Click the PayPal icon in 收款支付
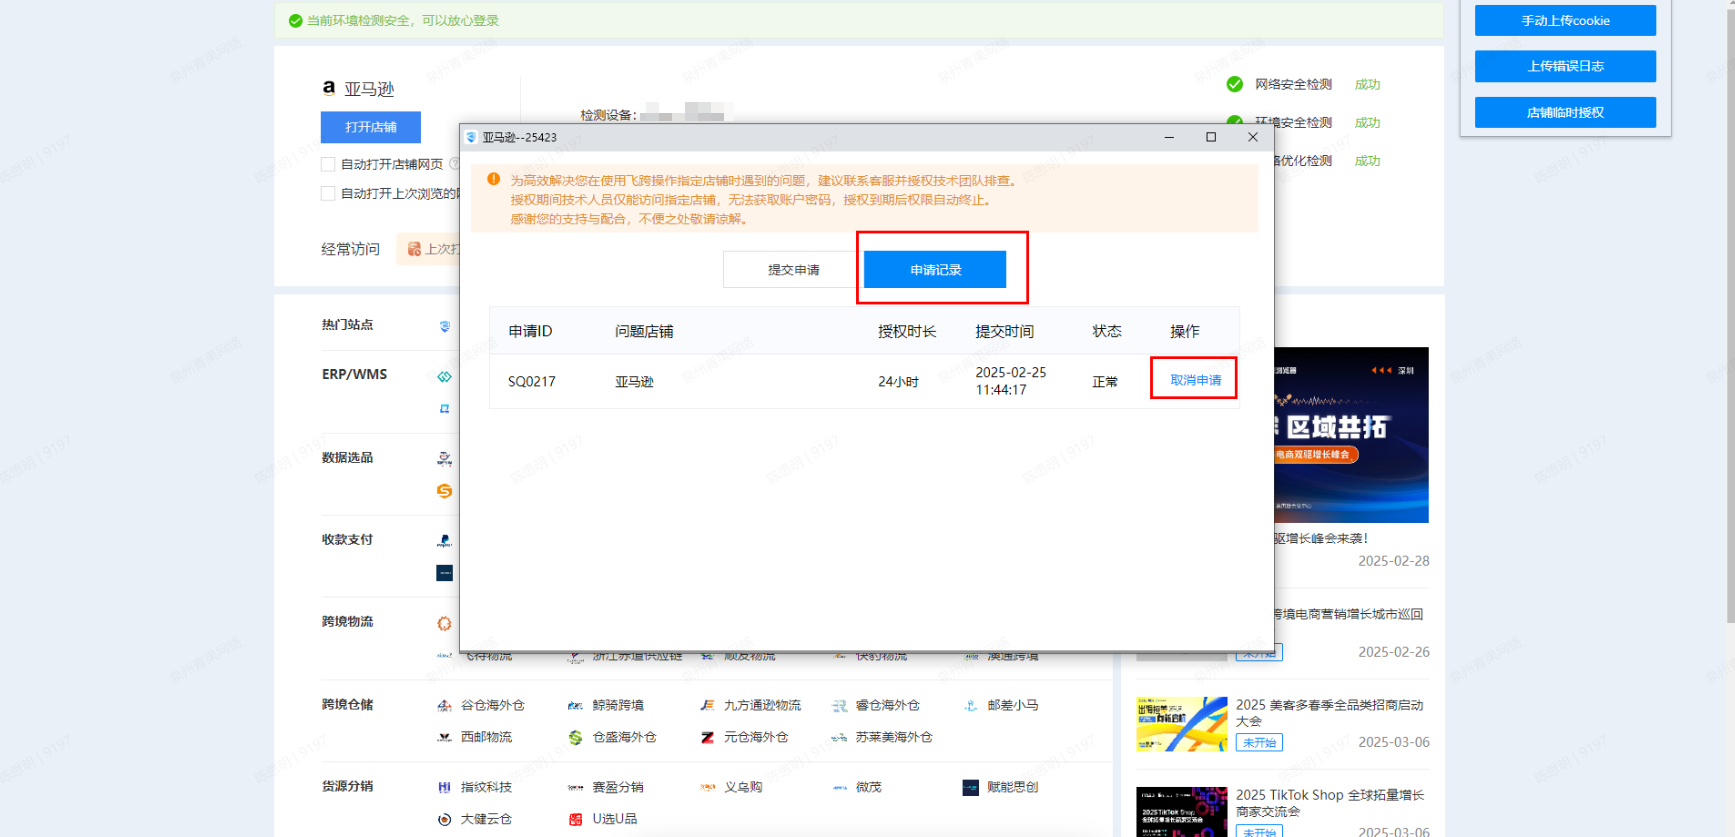This screenshot has height=837, width=1735. click(444, 541)
